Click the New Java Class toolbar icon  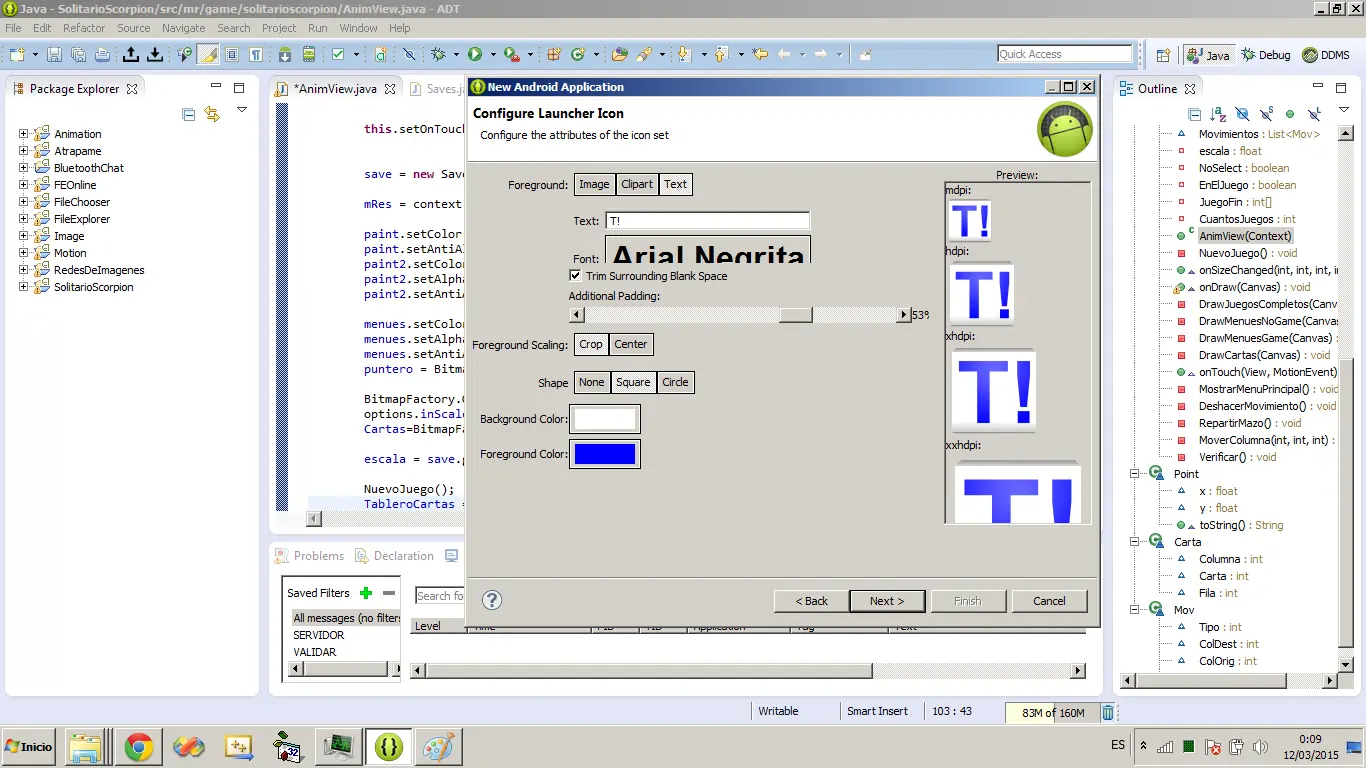pyautogui.click(x=578, y=55)
